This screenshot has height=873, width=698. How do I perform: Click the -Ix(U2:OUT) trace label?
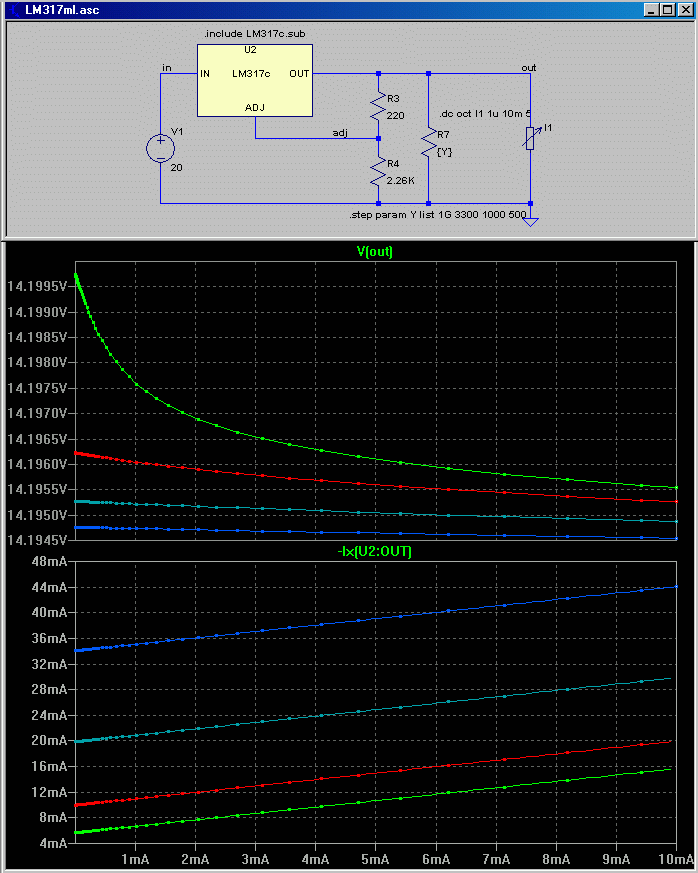(375, 552)
